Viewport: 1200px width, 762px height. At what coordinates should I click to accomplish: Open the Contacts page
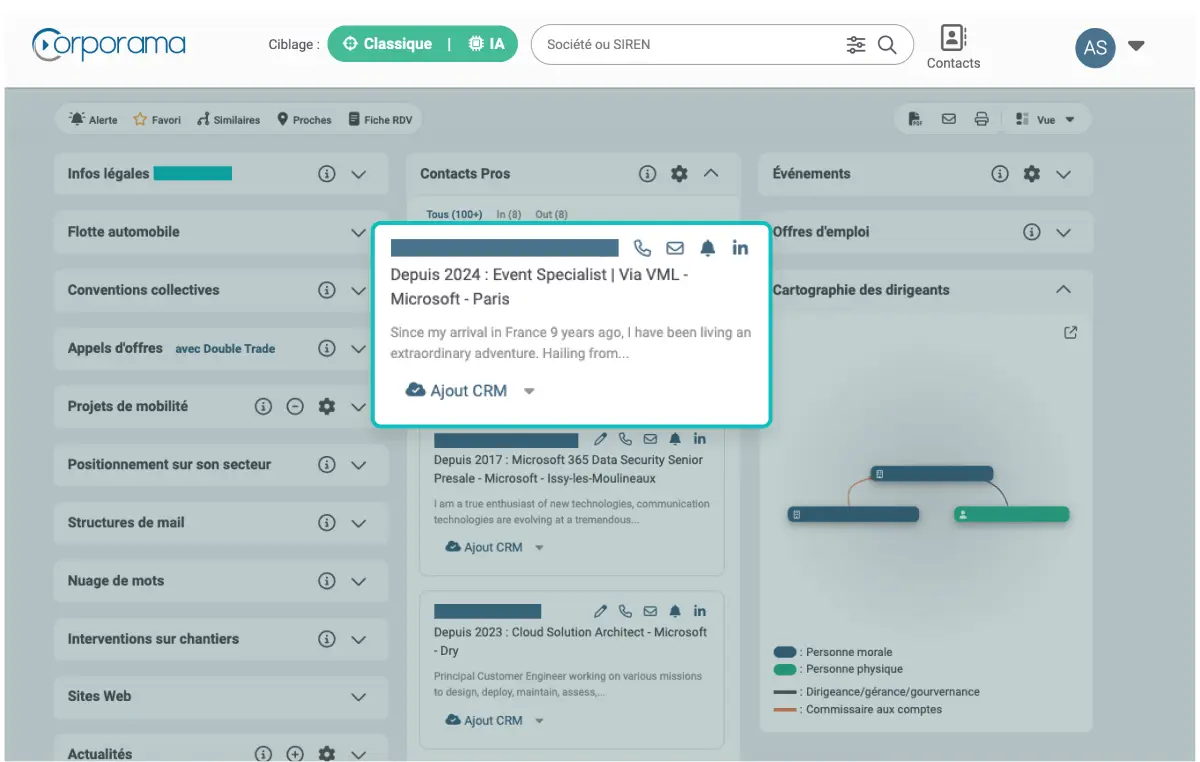point(953,47)
